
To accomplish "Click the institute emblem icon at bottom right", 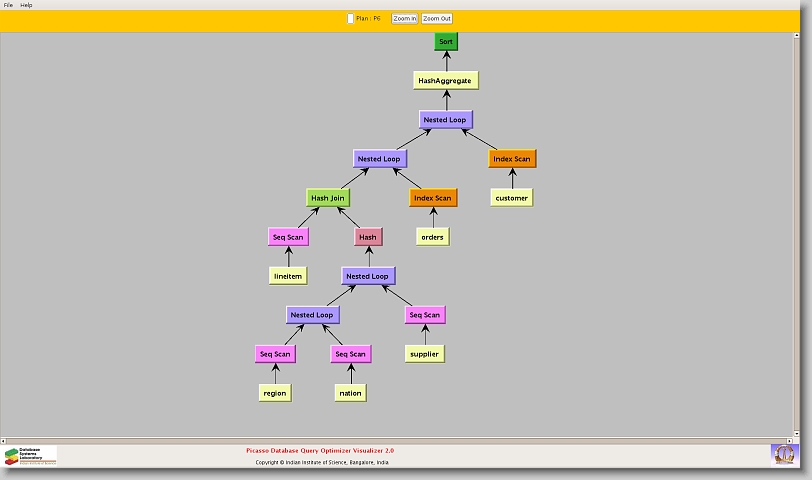I will point(784,454).
